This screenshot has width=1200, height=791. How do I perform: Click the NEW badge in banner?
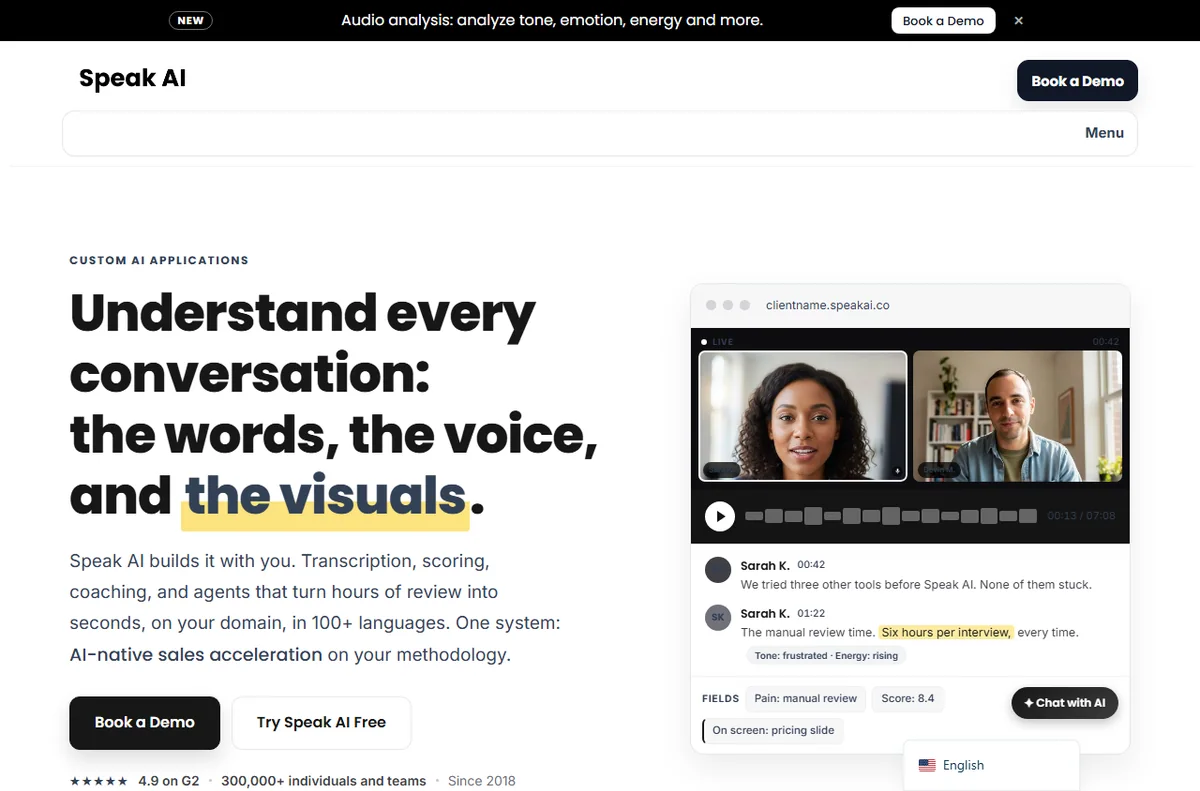pyautogui.click(x=190, y=20)
